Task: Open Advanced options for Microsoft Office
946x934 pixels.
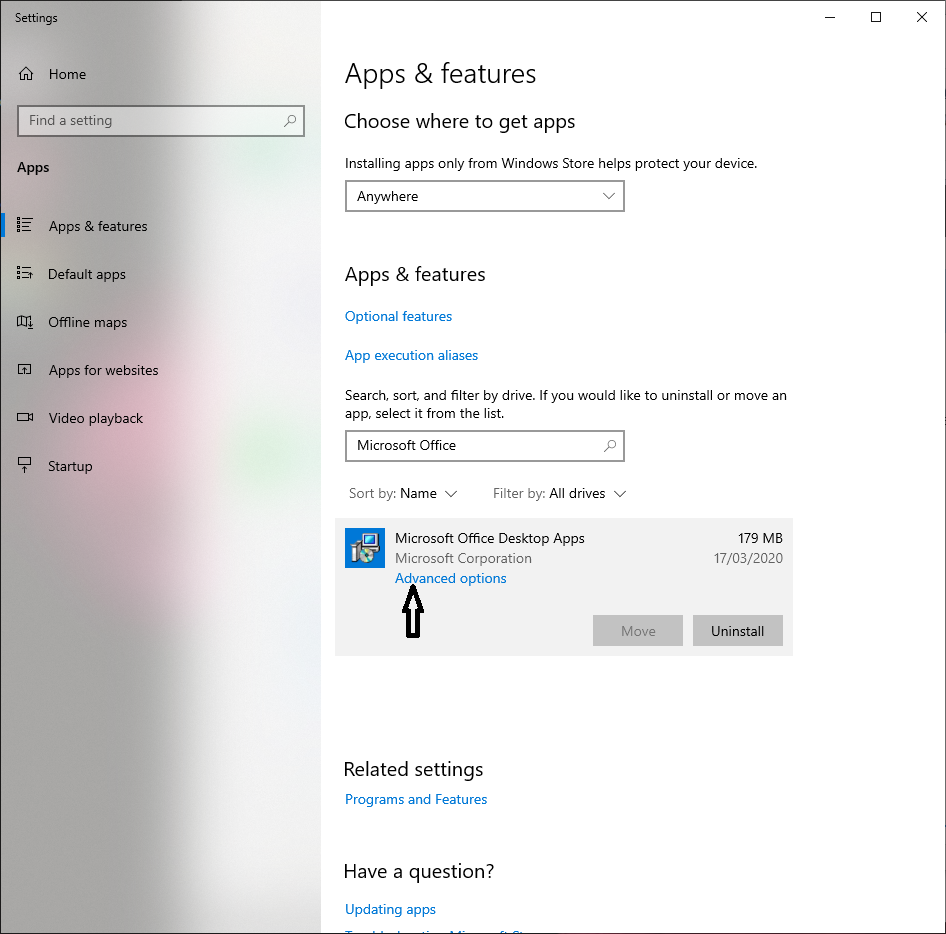Action: [x=451, y=578]
